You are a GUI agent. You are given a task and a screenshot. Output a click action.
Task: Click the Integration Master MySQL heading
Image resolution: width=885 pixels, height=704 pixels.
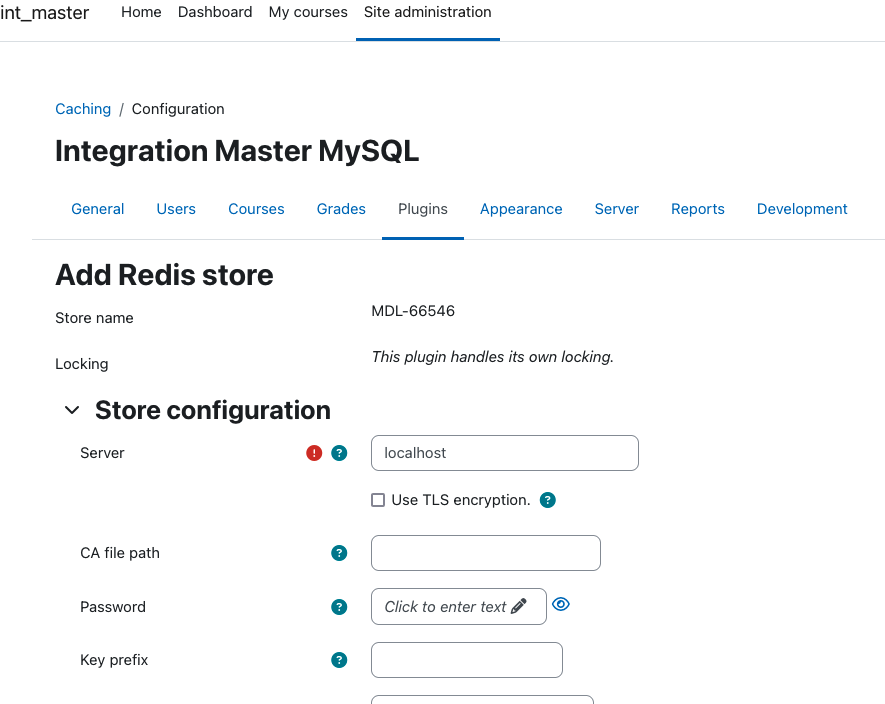point(237,151)
